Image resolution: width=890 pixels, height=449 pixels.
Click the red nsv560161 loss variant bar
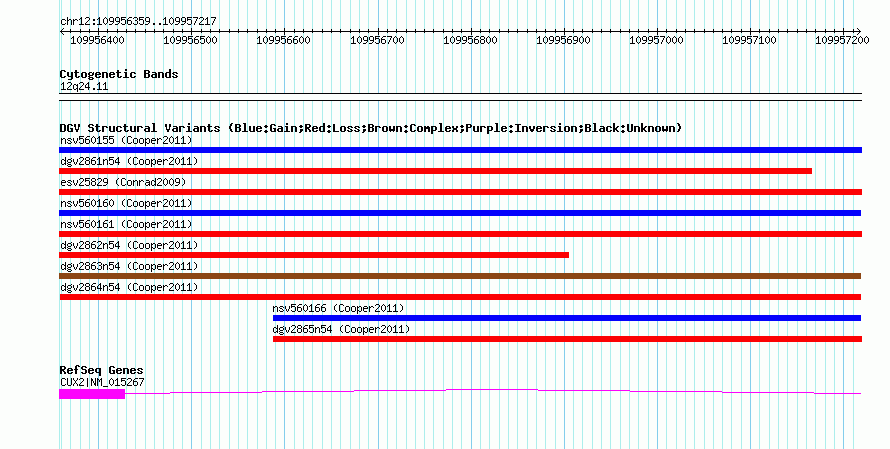(x=460, y=234)
